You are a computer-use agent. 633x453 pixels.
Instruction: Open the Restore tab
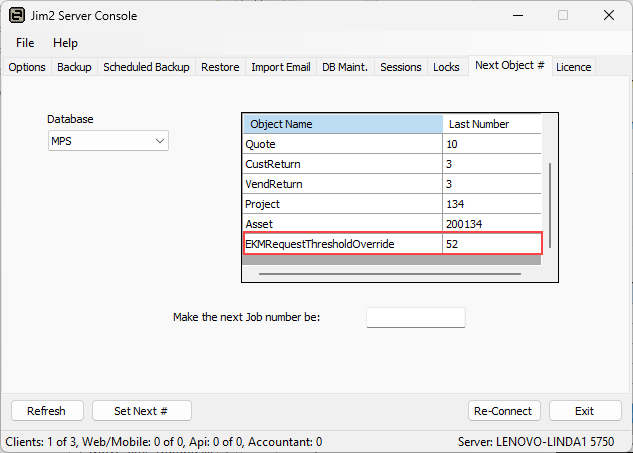click(x=220, y=67)
